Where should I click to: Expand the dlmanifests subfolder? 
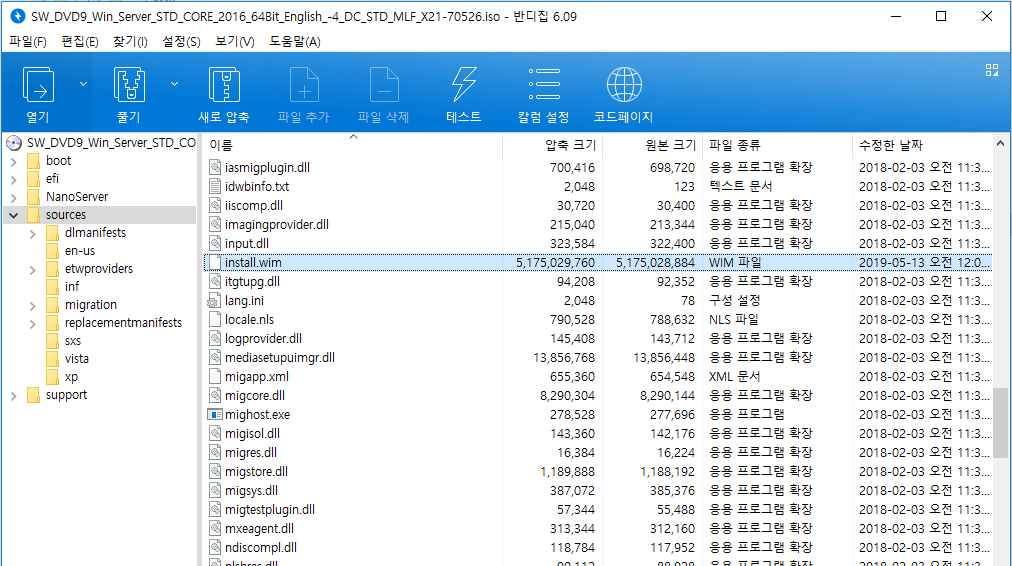[x=32, y=234]
